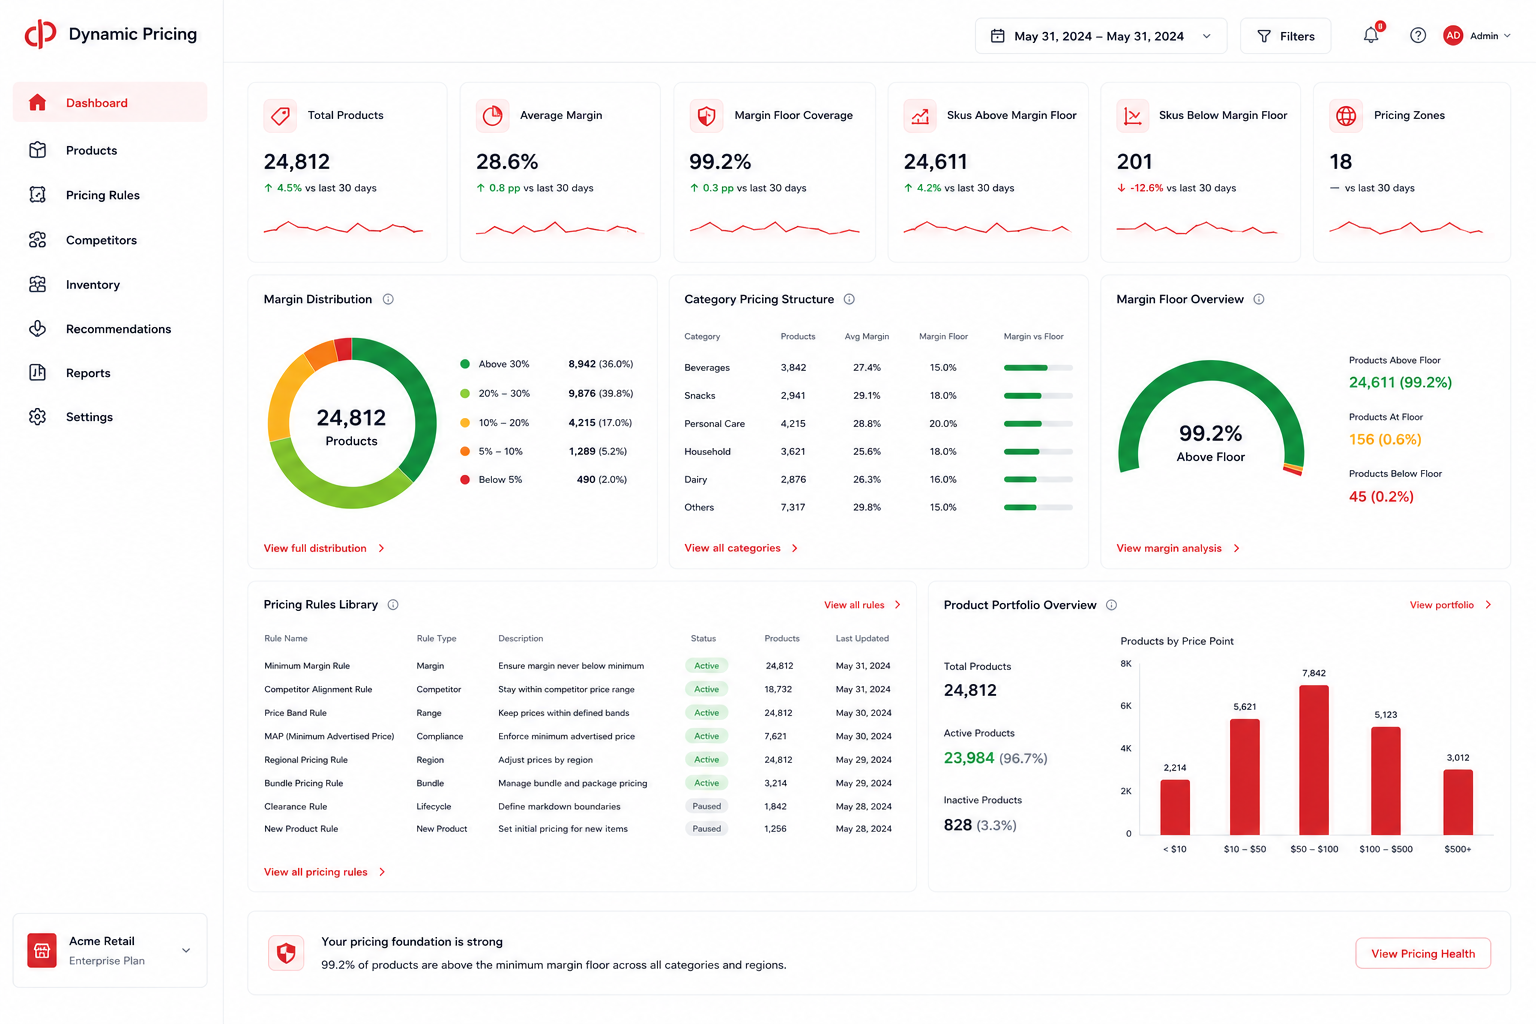Click the Personal Care category row
Screen dimensions: 1536x1024
click(x=878, y=423)
